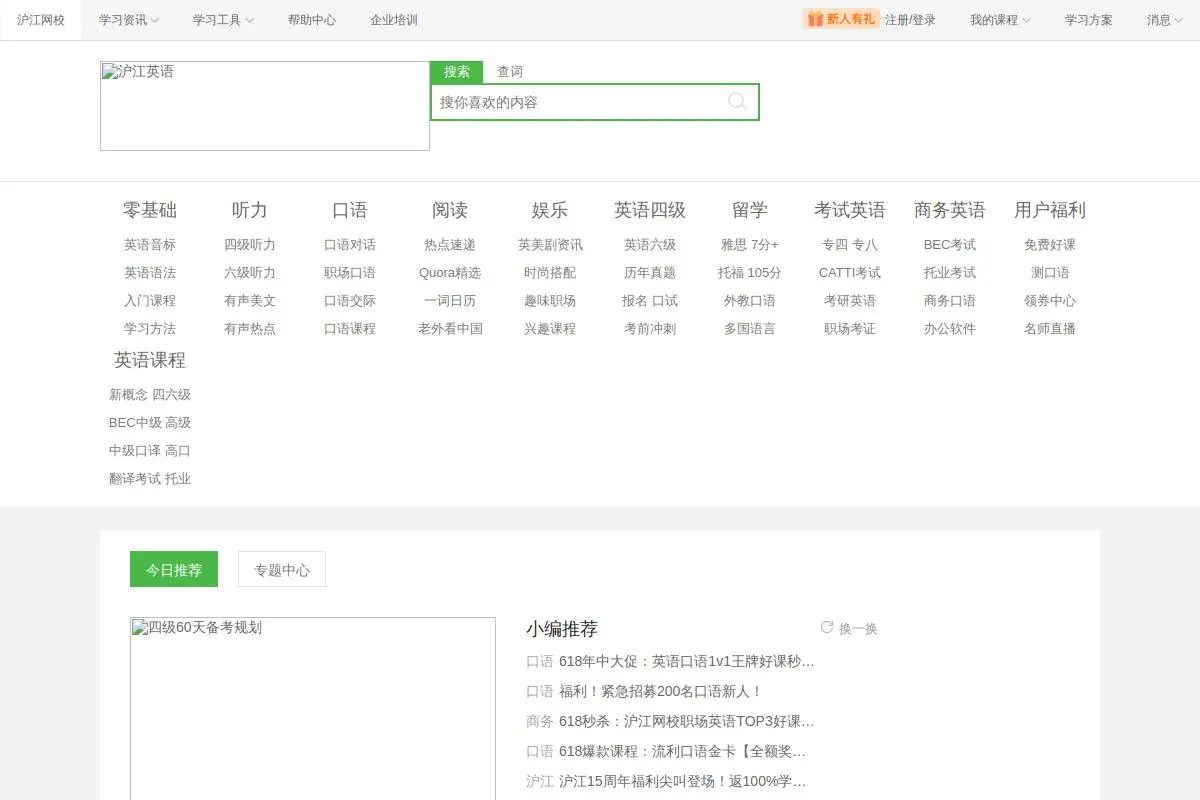Open the 沪江英语 logo image
Viewport: 1200px width, 800px height.
click(265, 106)
